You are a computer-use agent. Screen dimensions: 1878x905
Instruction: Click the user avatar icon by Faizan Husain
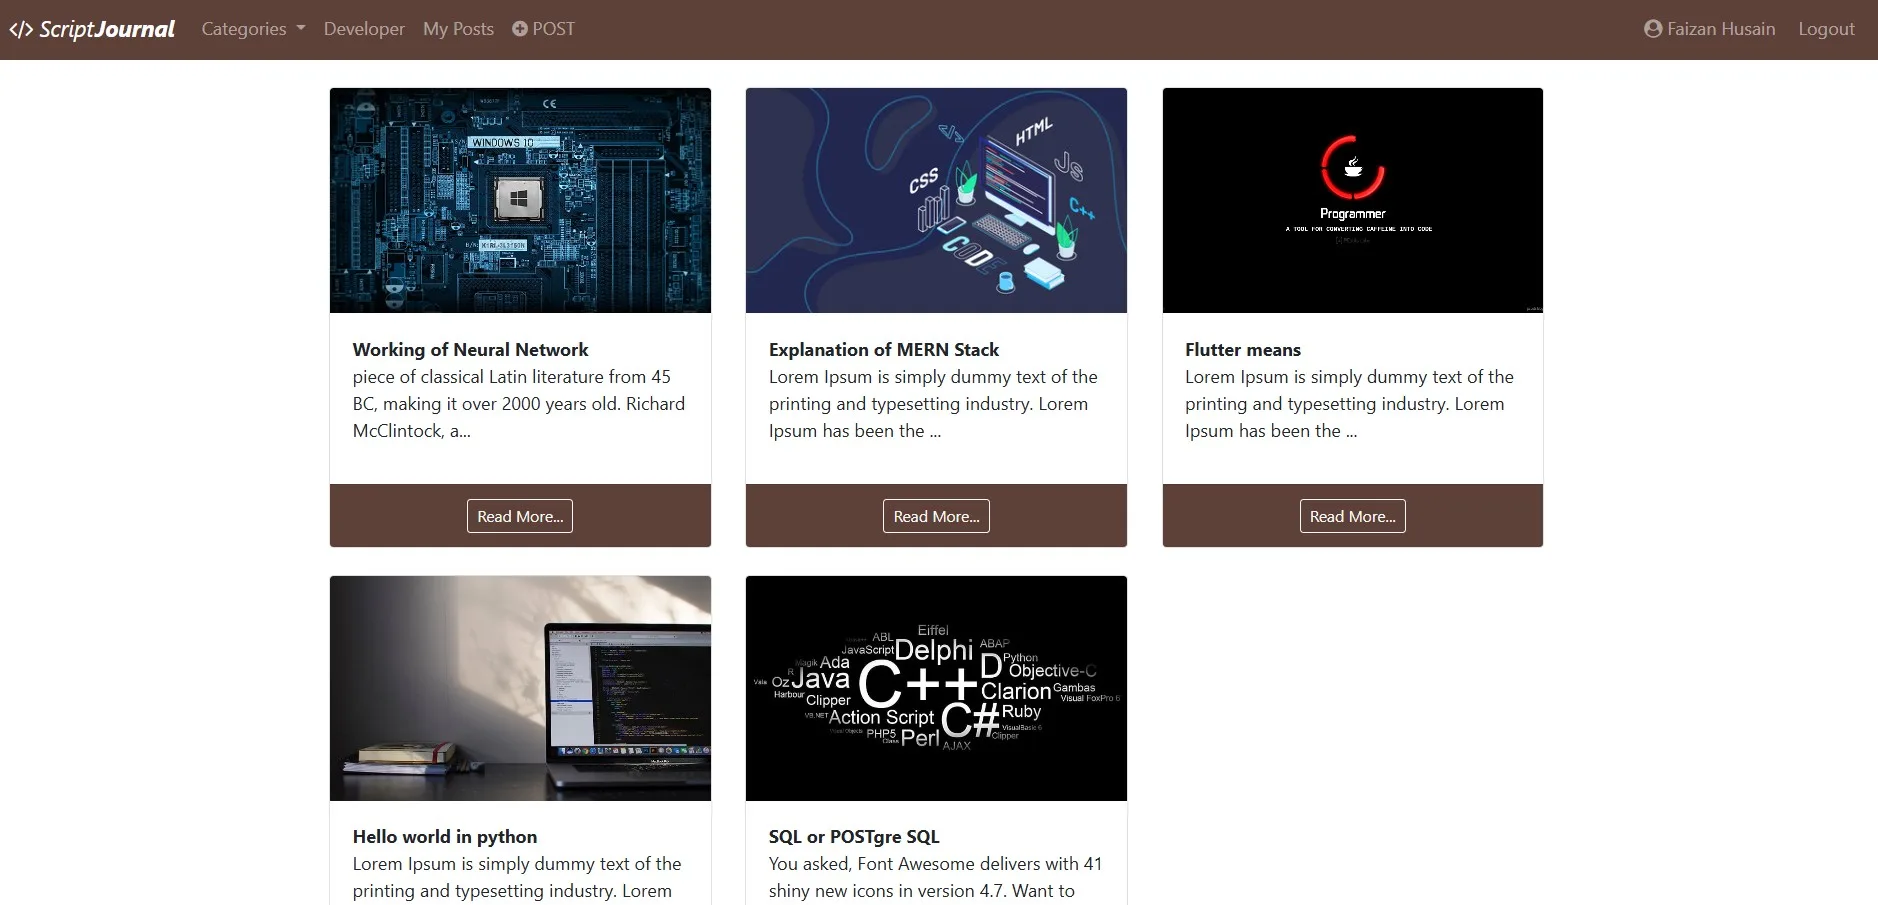coord(1653,29)
